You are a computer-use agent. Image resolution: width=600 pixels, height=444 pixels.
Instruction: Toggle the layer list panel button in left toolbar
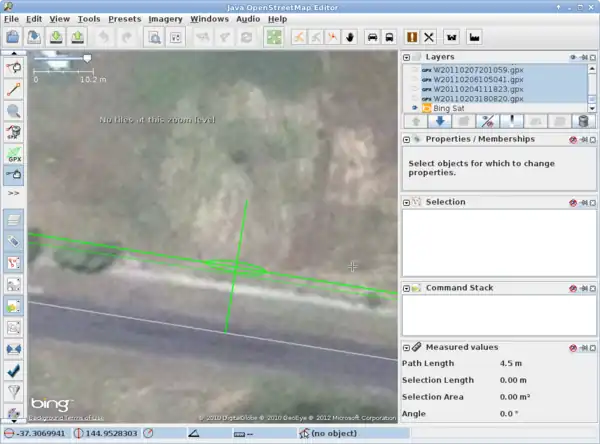tap(14, 219)
